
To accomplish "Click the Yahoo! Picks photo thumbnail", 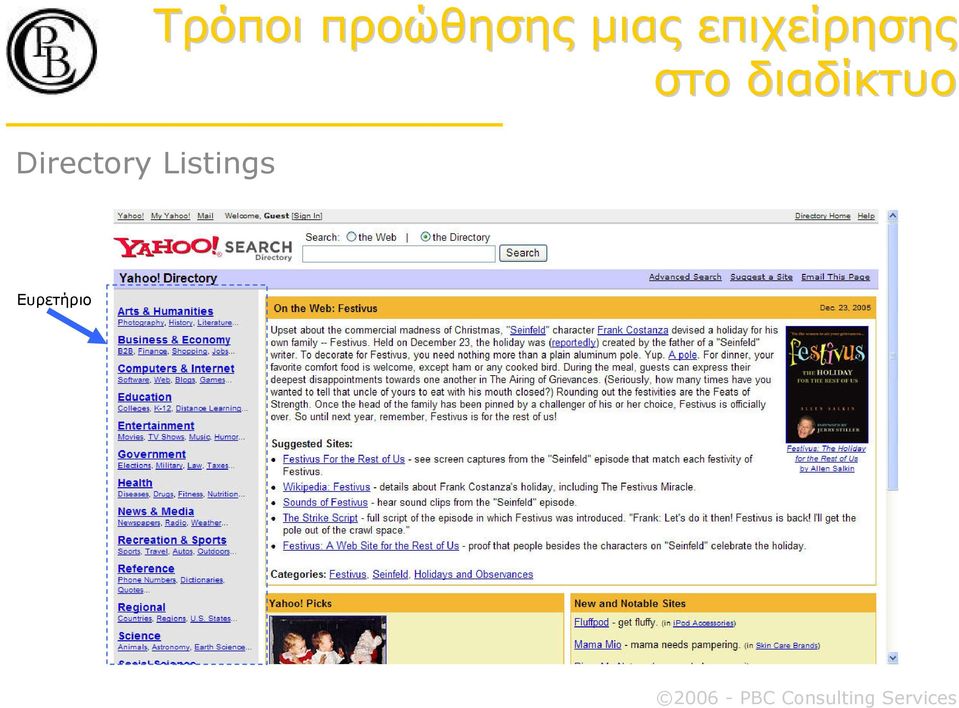I will click(328, 640).
